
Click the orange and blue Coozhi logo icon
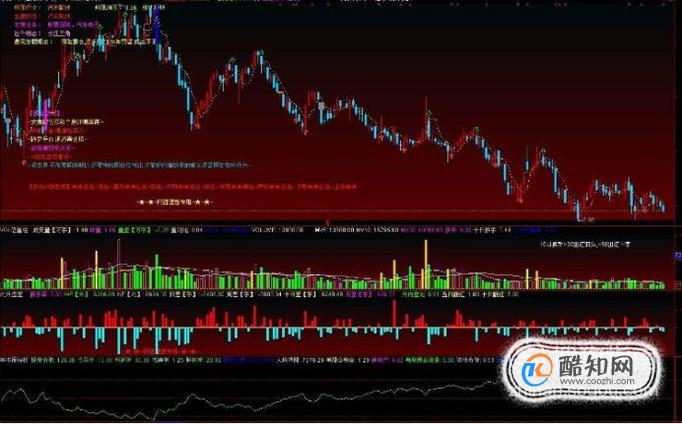537,370
